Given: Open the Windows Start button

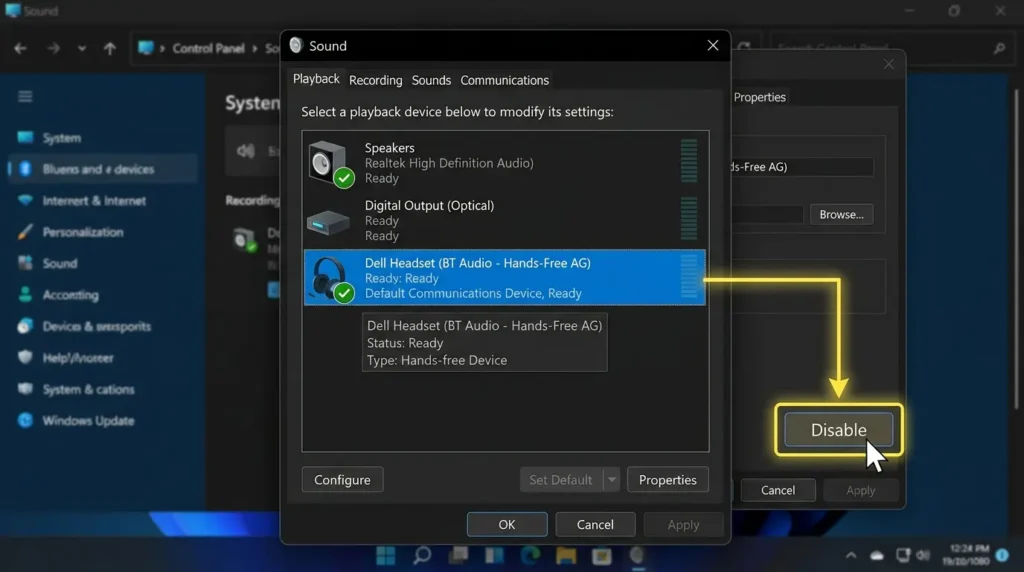Looking at the screenshot, I should (385, 556).
